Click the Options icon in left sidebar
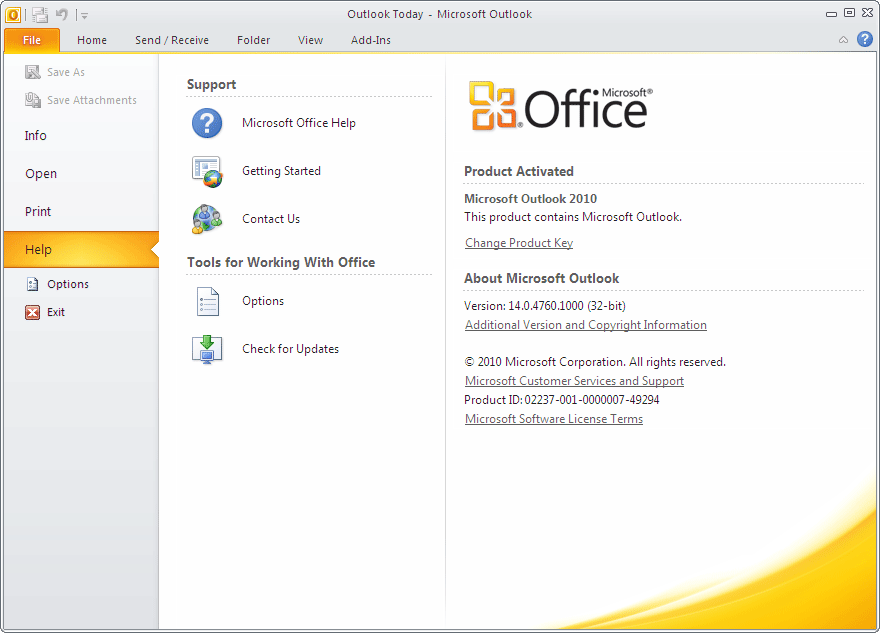This screenshot has width=880, height=633. click(33, 284)
